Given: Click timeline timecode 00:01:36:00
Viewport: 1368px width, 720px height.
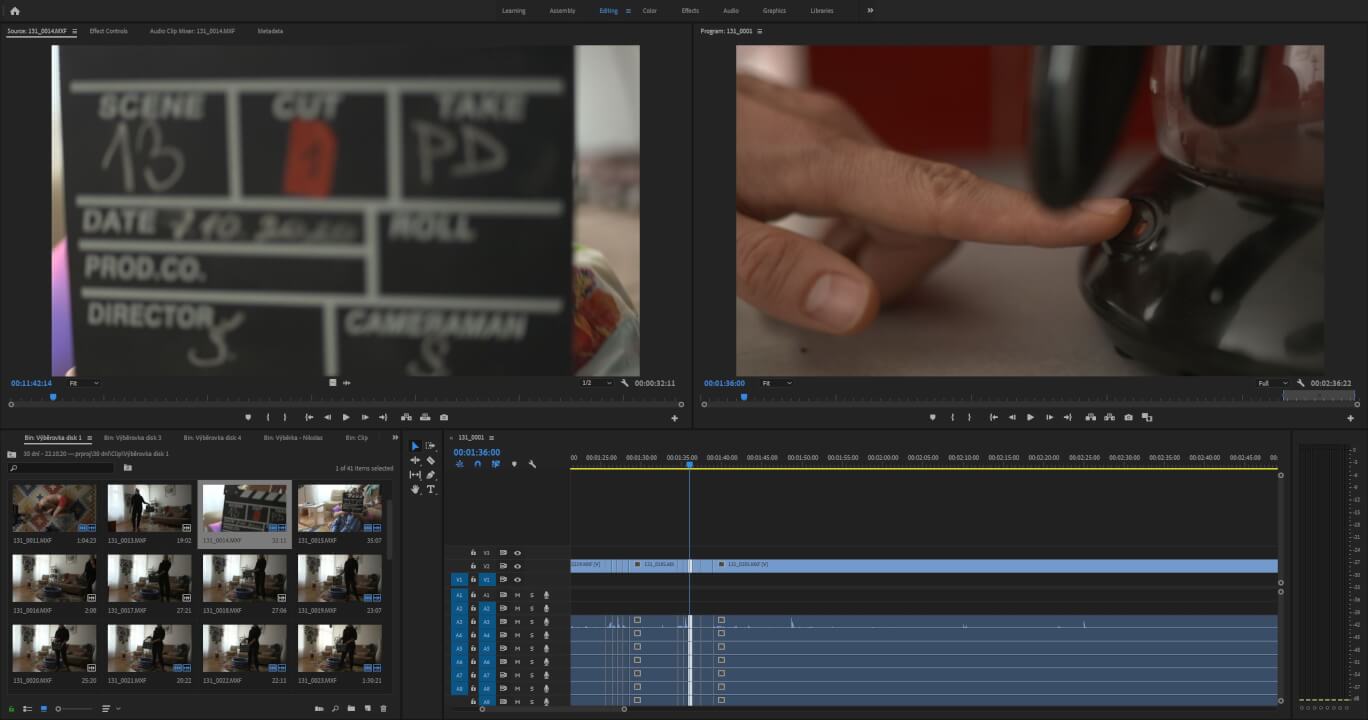Looking at the screenshot, I should (x=477, y=452).
